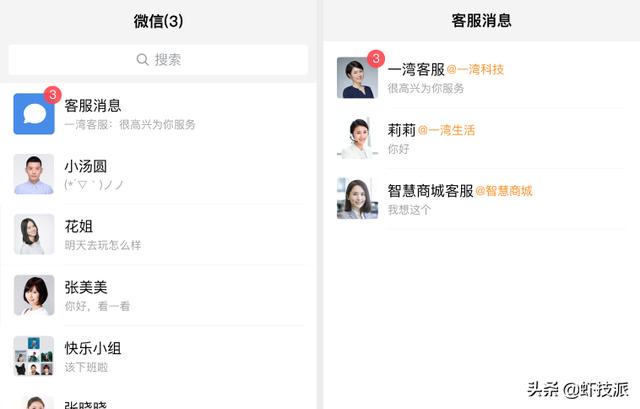Click the @一湾科技 orange tag
The height and width of the screenshot is (409, 640).
(475, 70)
